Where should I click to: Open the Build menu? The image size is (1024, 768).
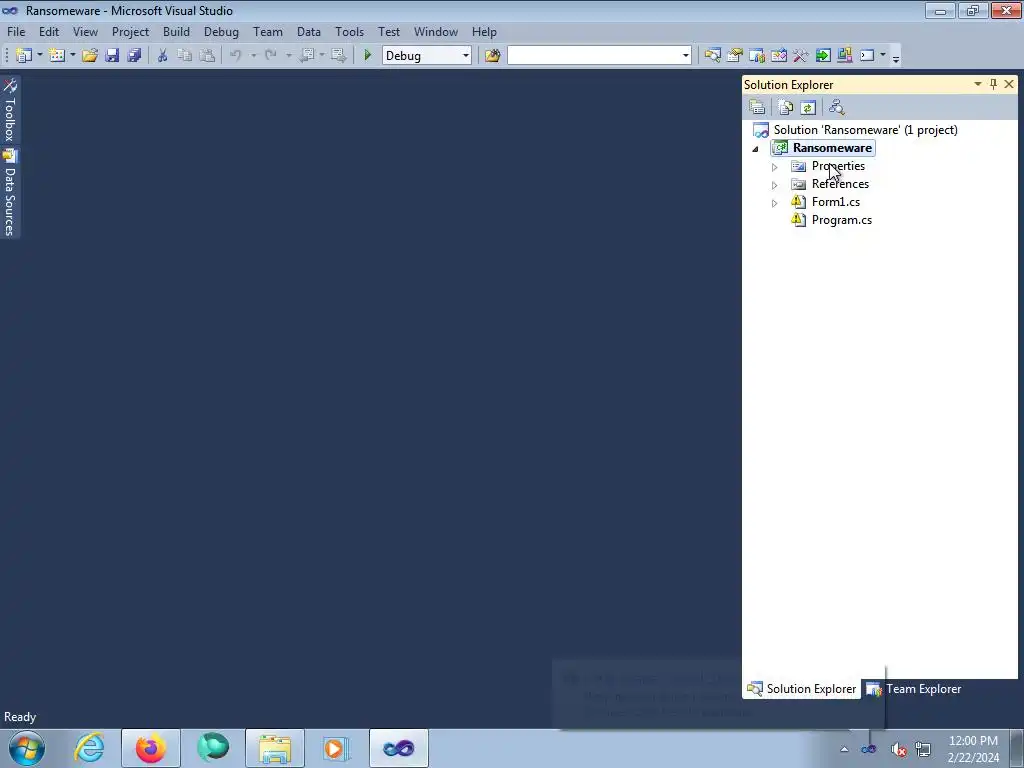pos(176,31)
